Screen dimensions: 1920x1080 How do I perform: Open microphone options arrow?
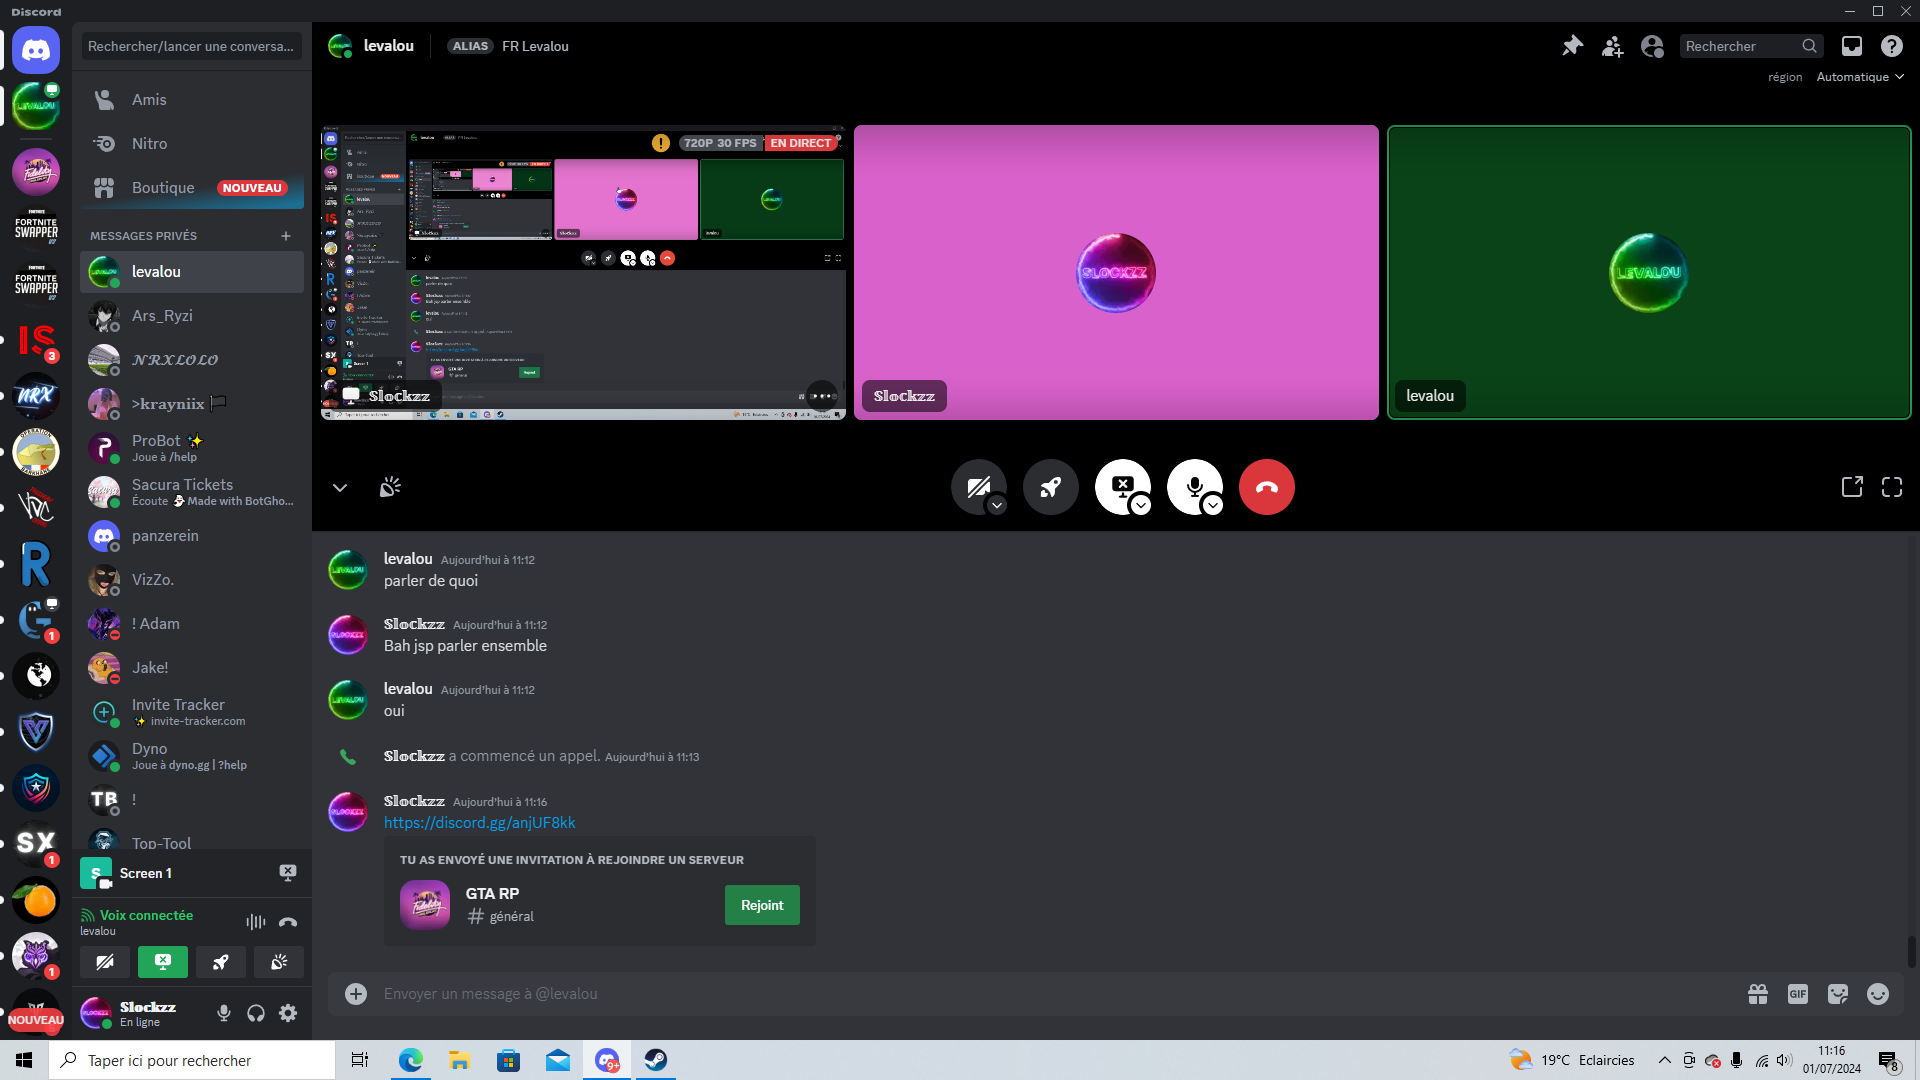click(x=1213, y=506)
